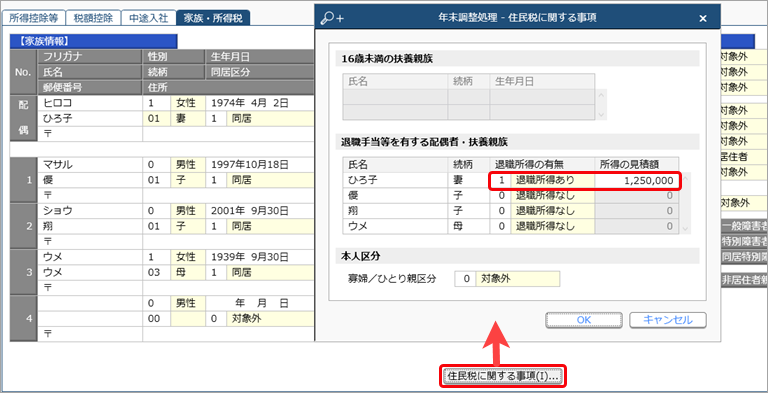Click birth date 1974年 4月 2日

[x=260, y=103]
